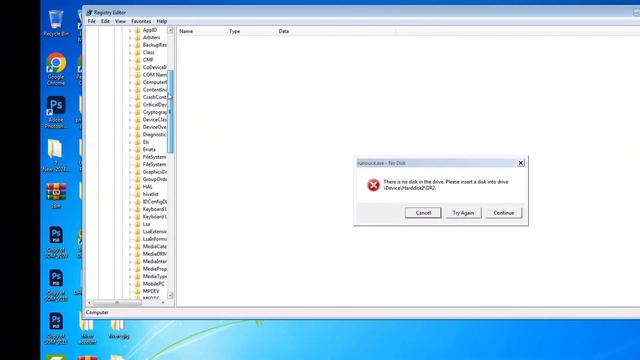
Task: Select the DeviceOverrides key name
Action: (155, 127)
